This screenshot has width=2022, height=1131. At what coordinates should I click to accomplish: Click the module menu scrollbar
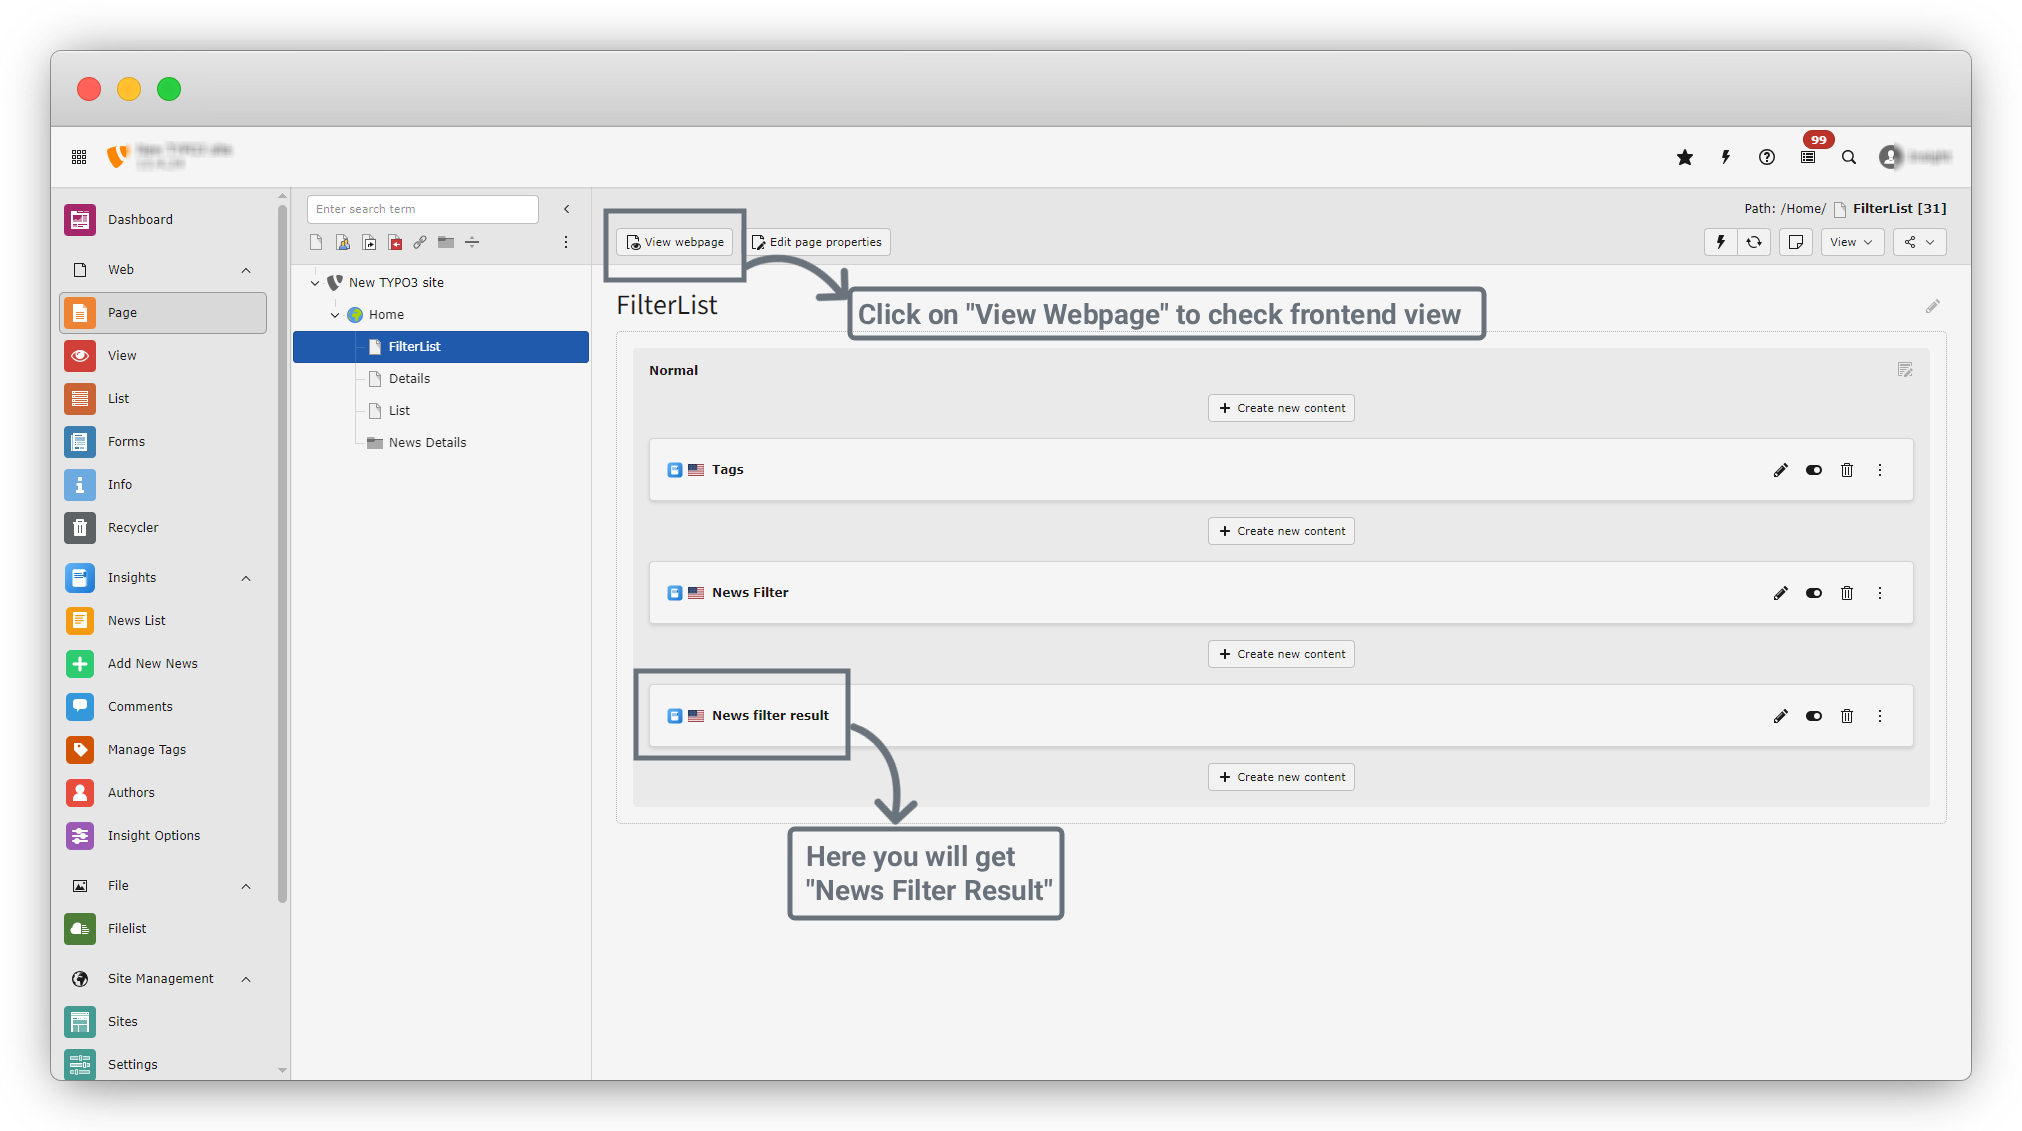tap(282, 550)
